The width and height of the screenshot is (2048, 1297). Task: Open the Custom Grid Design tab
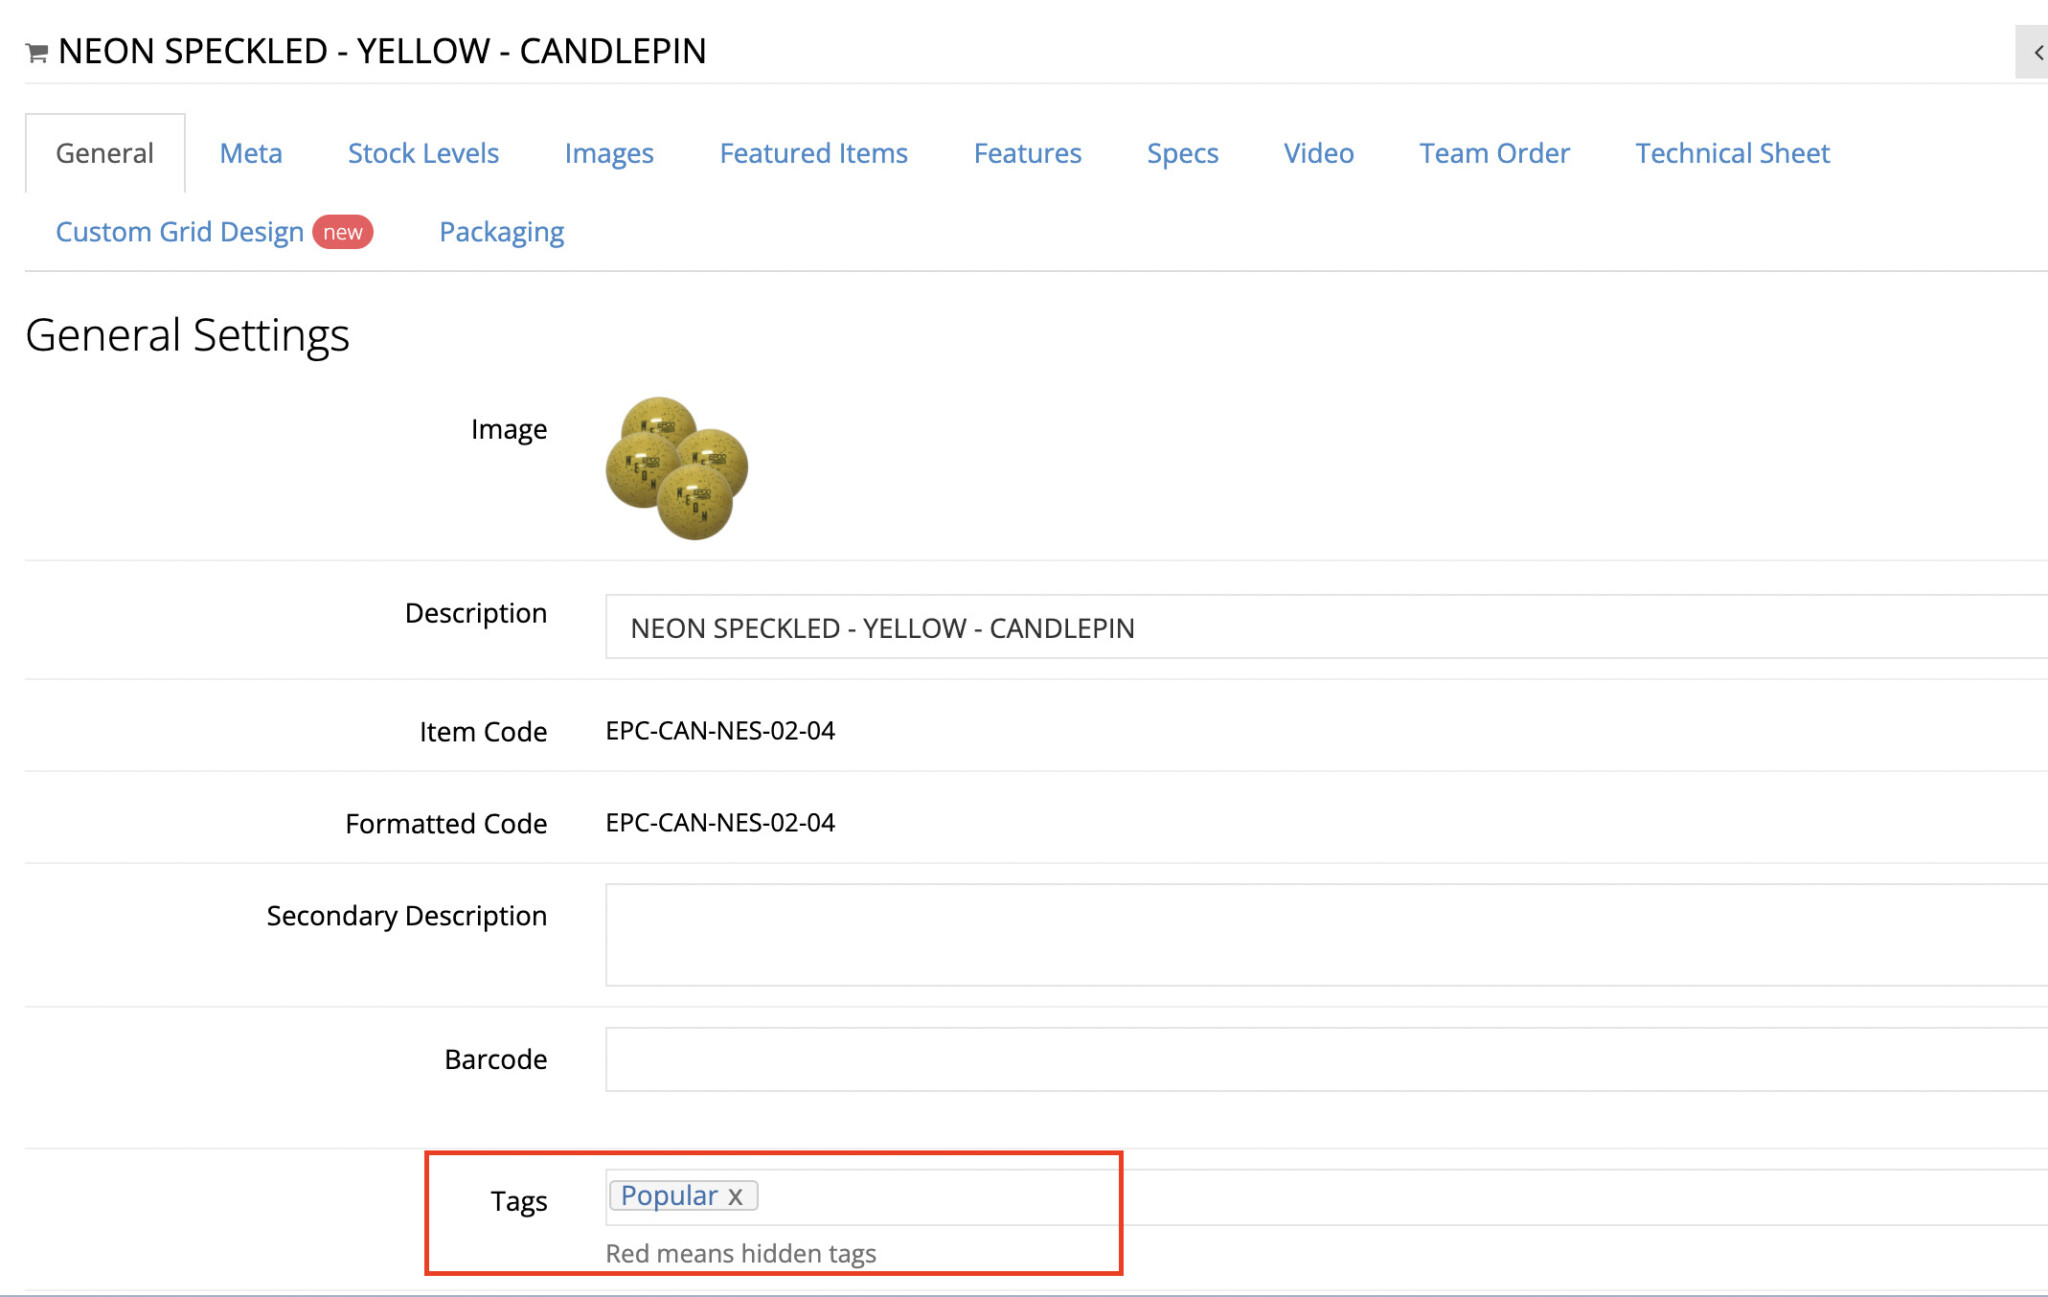coord(180,231)
